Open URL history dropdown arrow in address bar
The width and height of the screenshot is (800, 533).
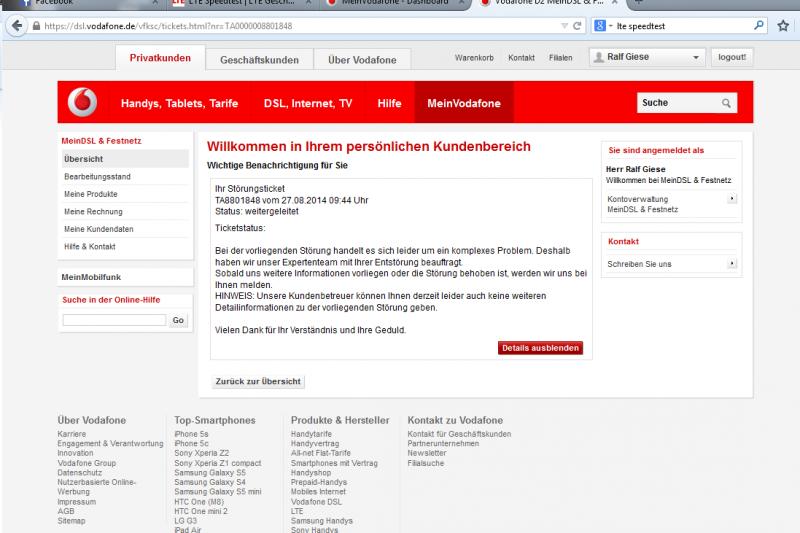pos(564,26)
